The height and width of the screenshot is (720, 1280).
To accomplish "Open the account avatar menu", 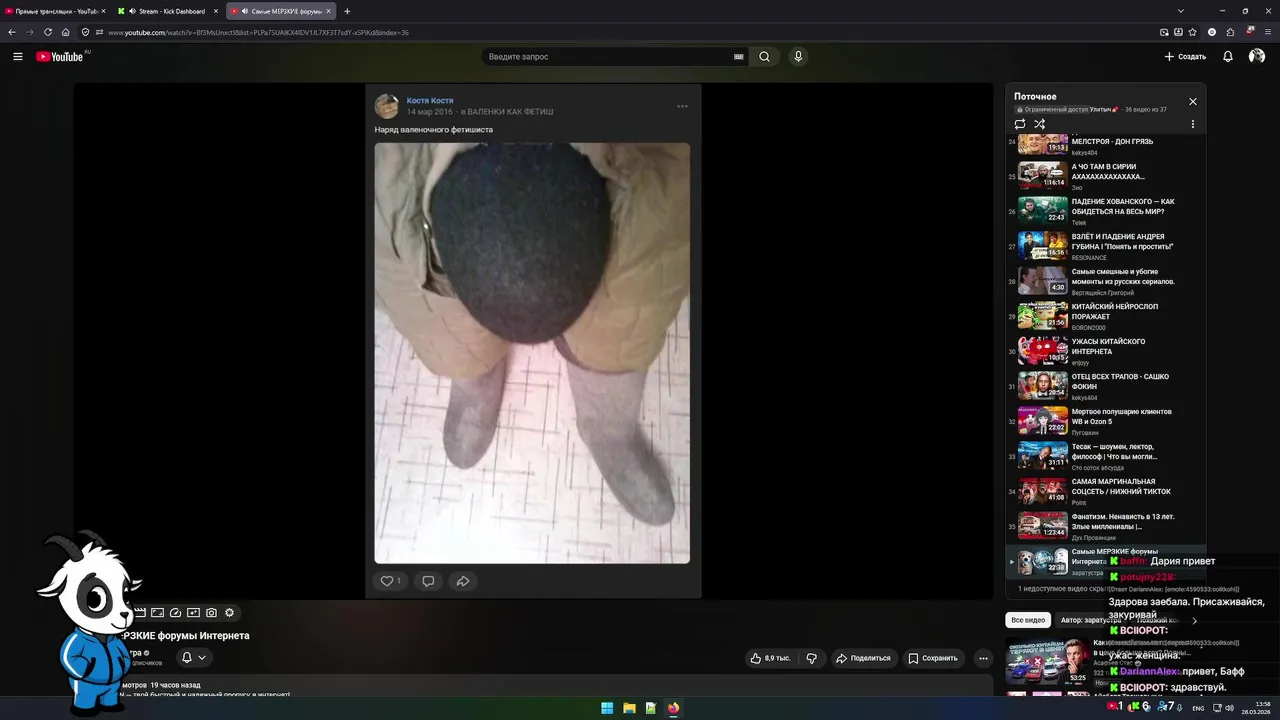I will click(1257, 57).
